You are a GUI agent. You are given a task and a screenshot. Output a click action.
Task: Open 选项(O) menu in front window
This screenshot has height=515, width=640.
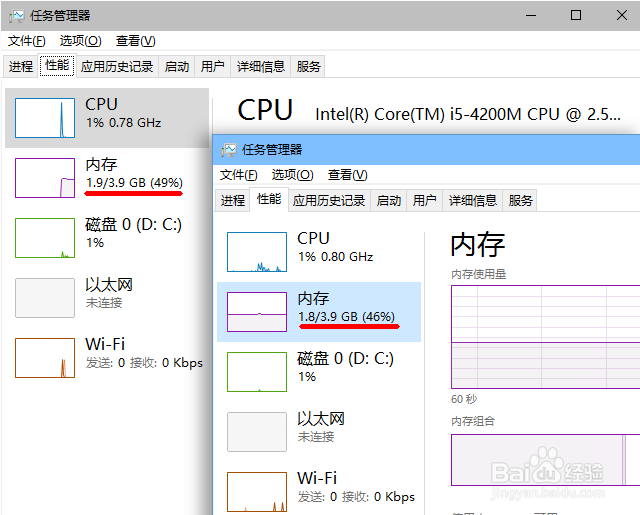292,175
